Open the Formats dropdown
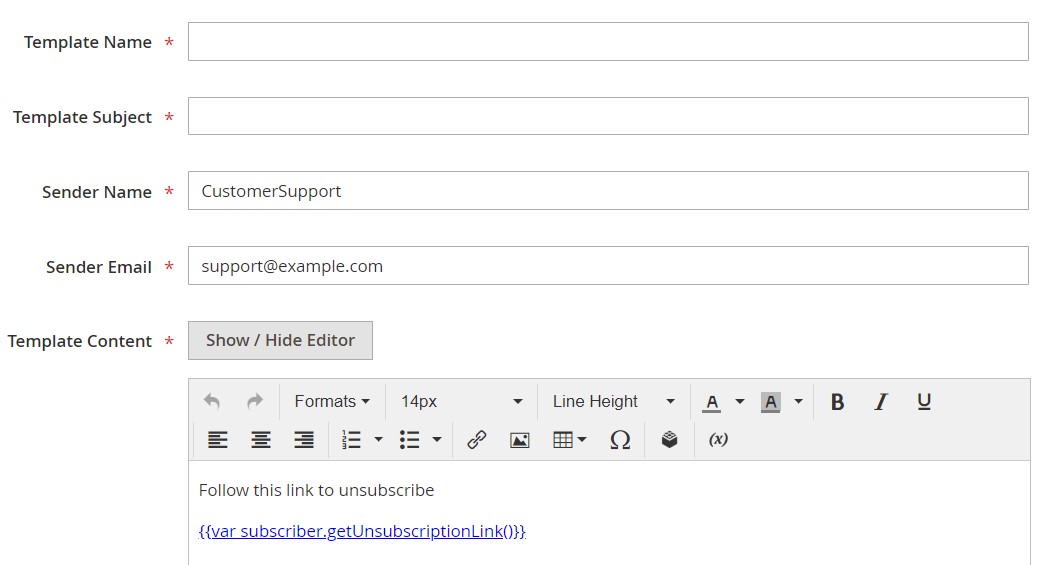1039x565 pixels. 331,402
